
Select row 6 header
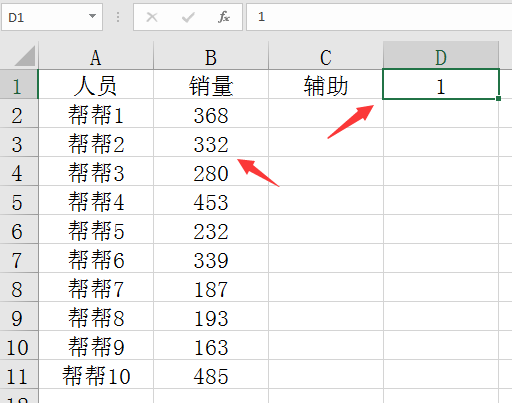19,229
